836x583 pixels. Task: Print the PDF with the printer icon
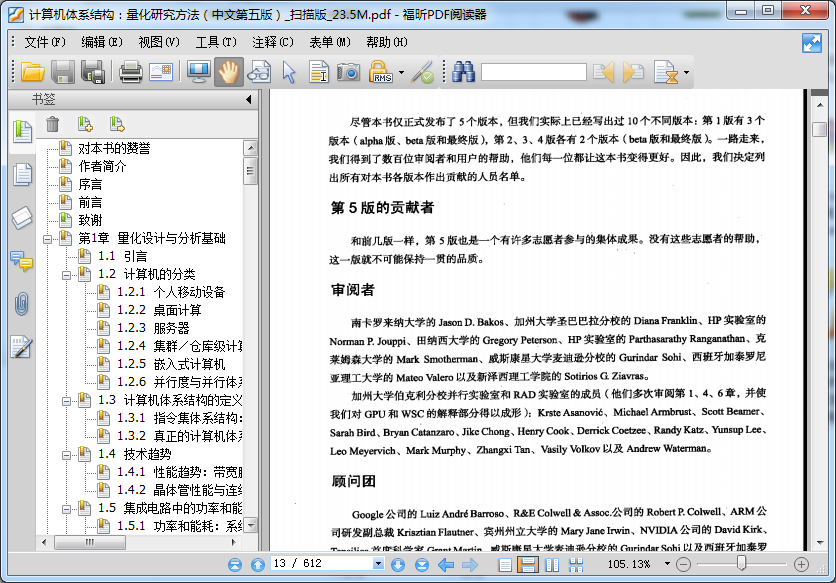click(x=130, y=71)
